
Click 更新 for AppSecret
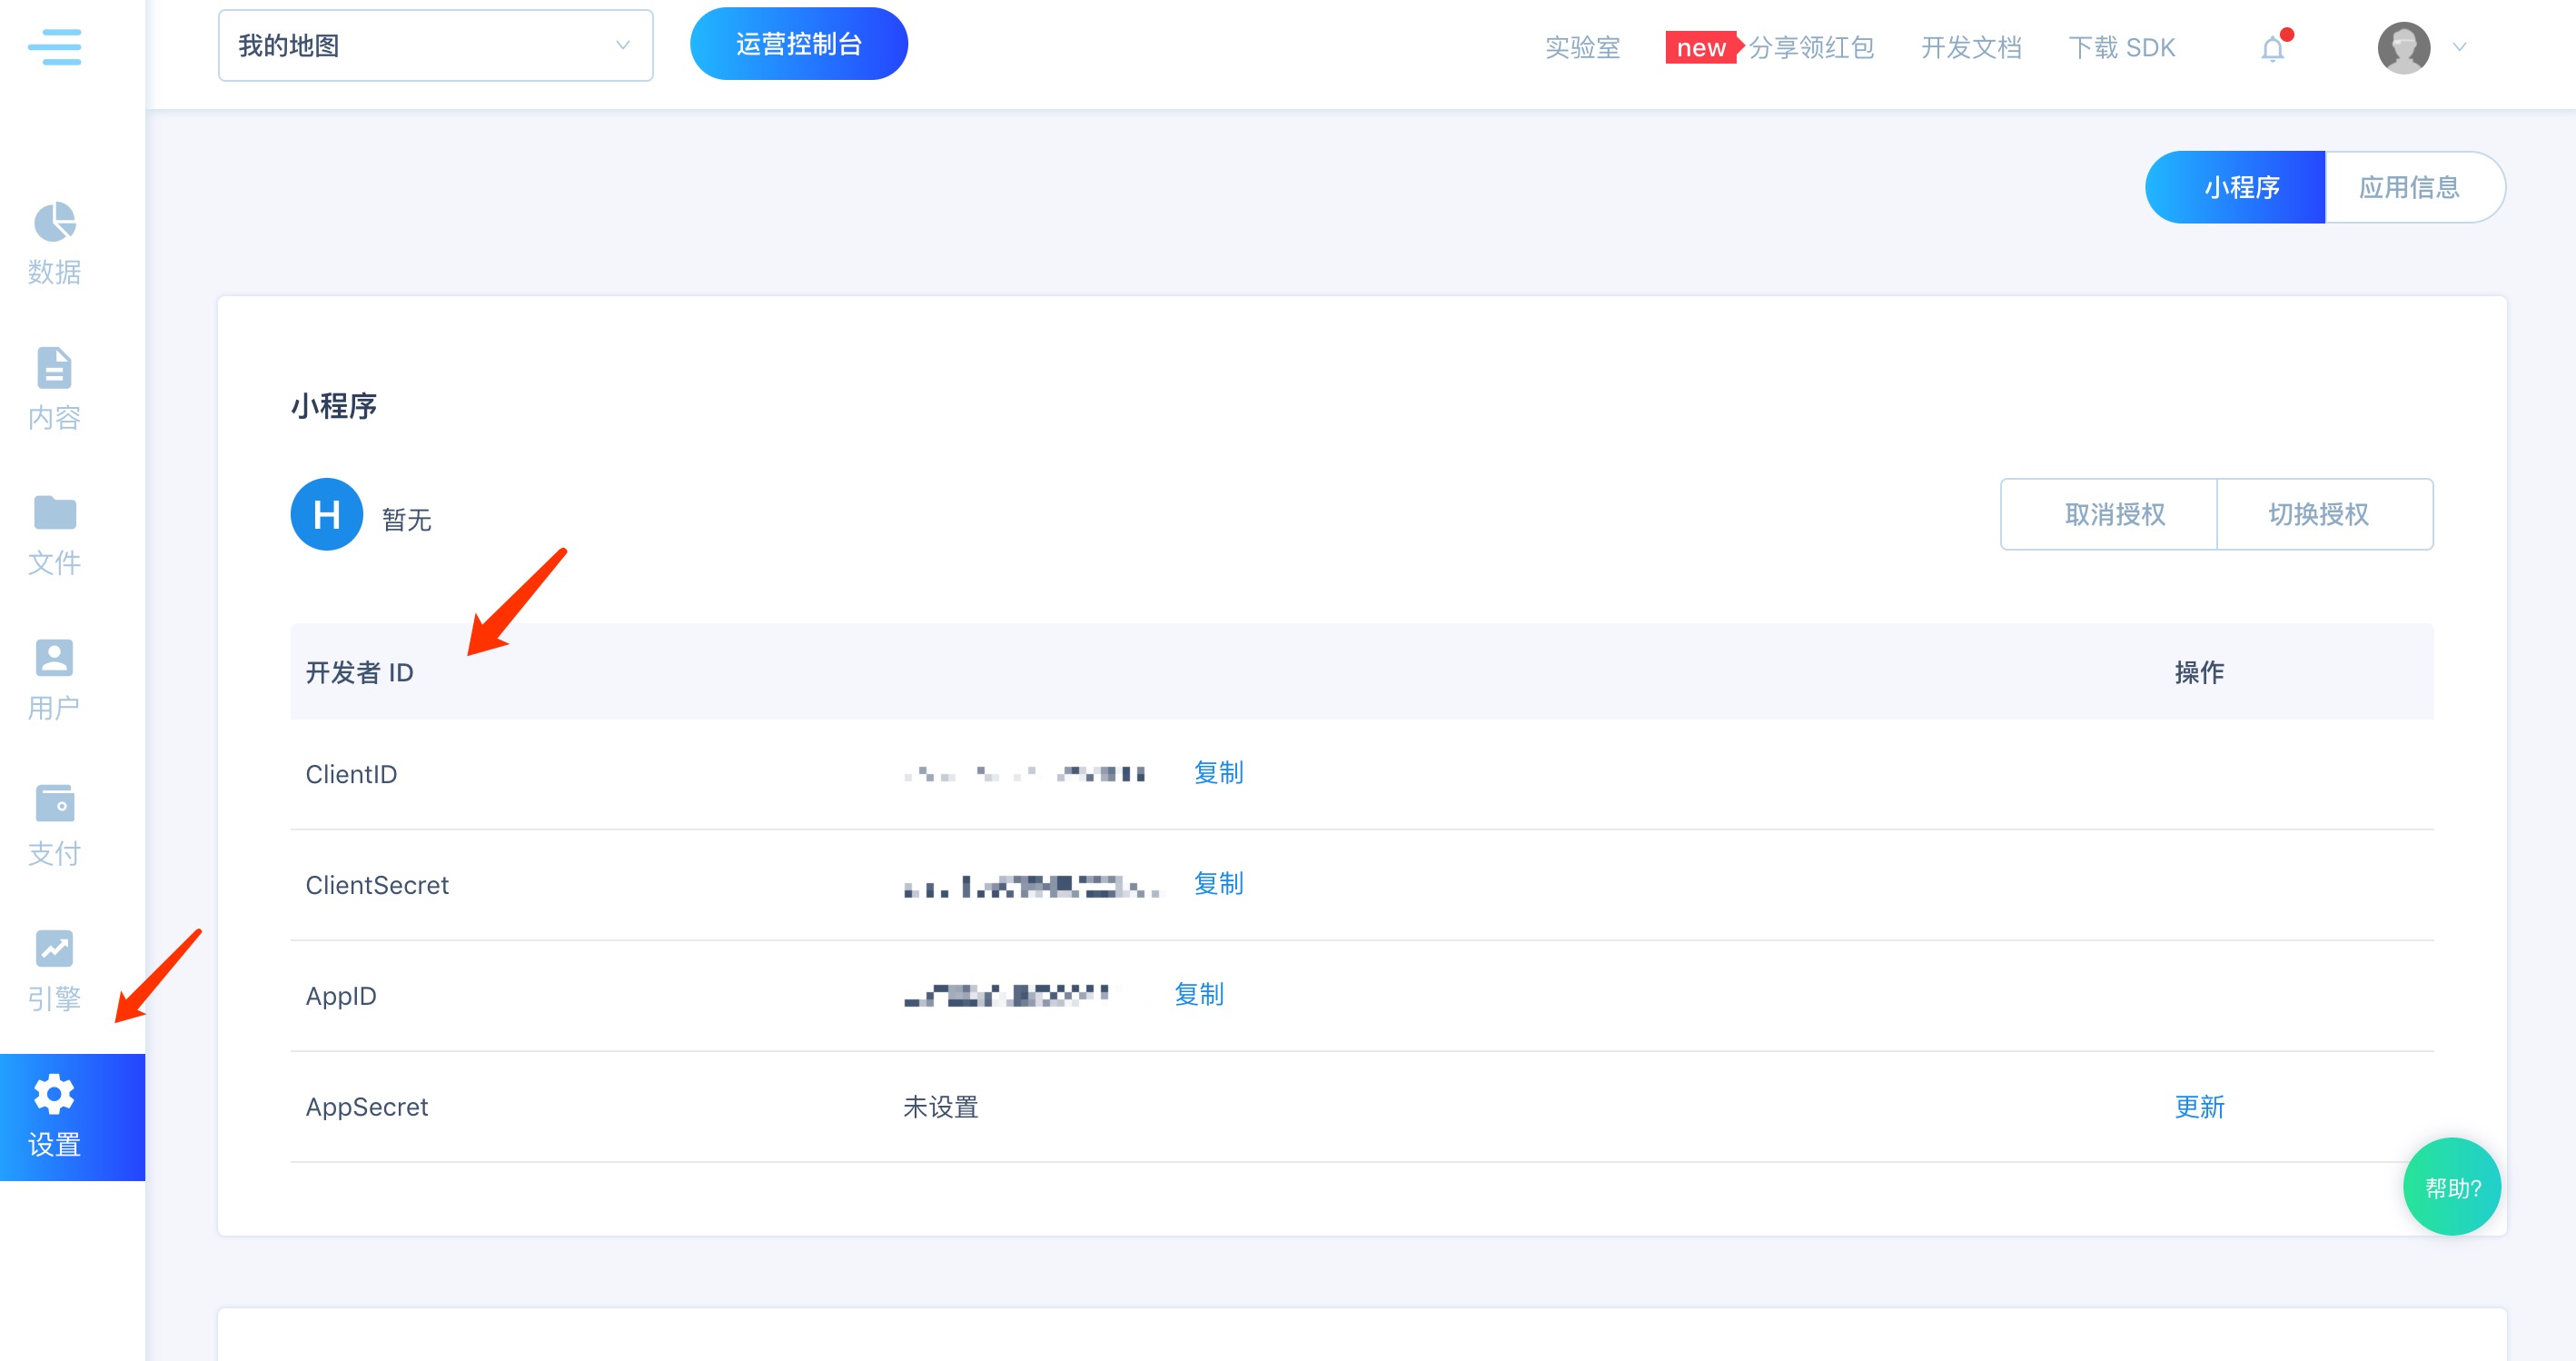(x=2199, y=1107)
